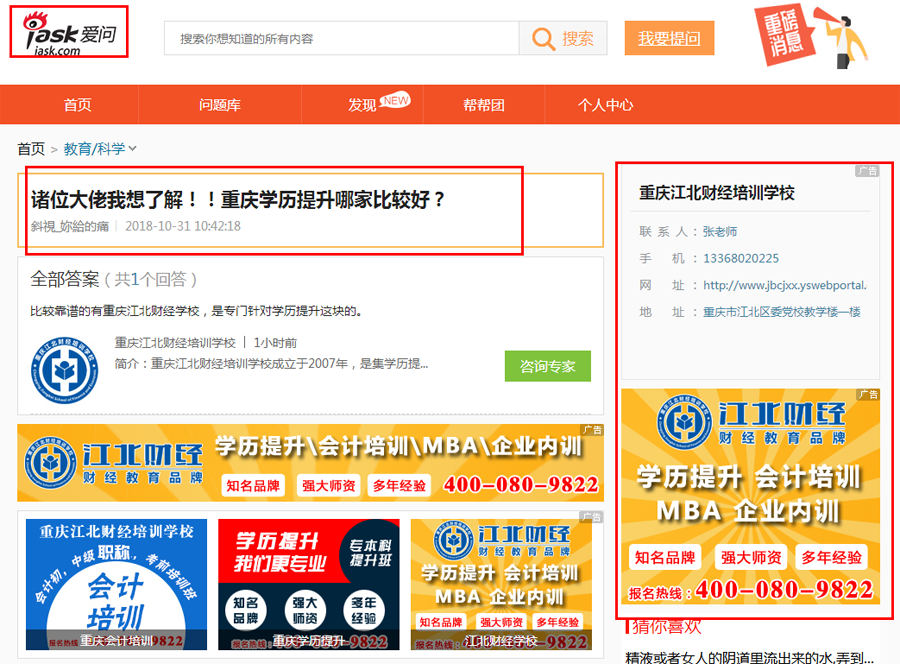Click the question title about 重庆学历提升
The image size is (900, 664).
pyautogui.click(x=238, y=200)
